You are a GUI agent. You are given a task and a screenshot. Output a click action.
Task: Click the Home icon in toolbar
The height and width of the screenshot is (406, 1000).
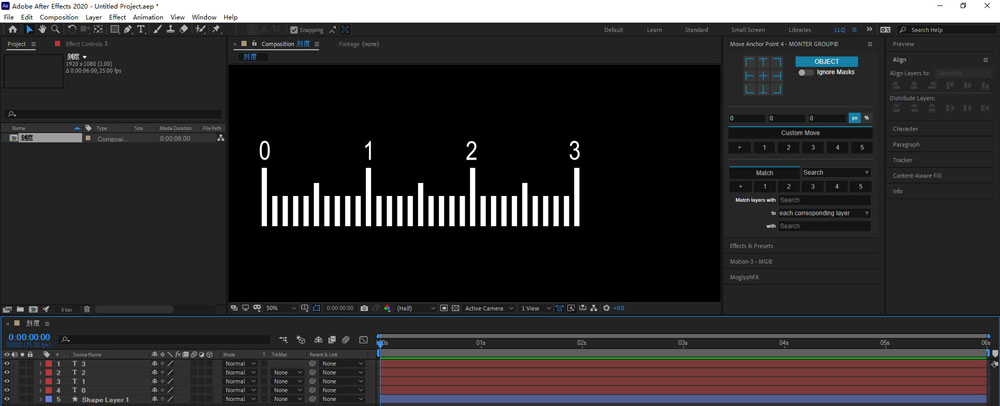12,30
